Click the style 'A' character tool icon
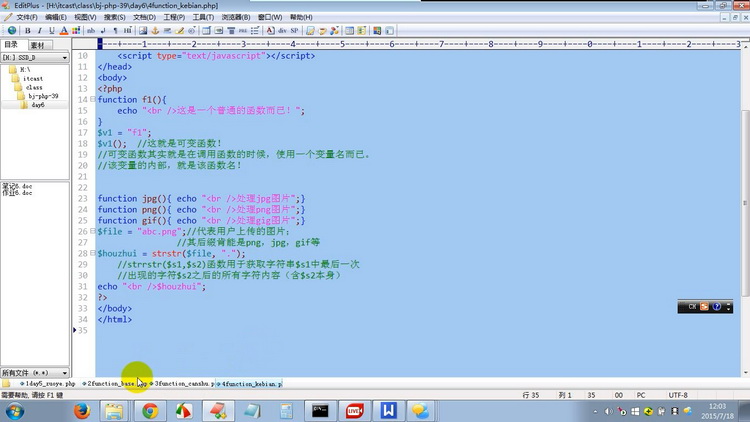Screen dimensions: 750x422 coord(270,31)
